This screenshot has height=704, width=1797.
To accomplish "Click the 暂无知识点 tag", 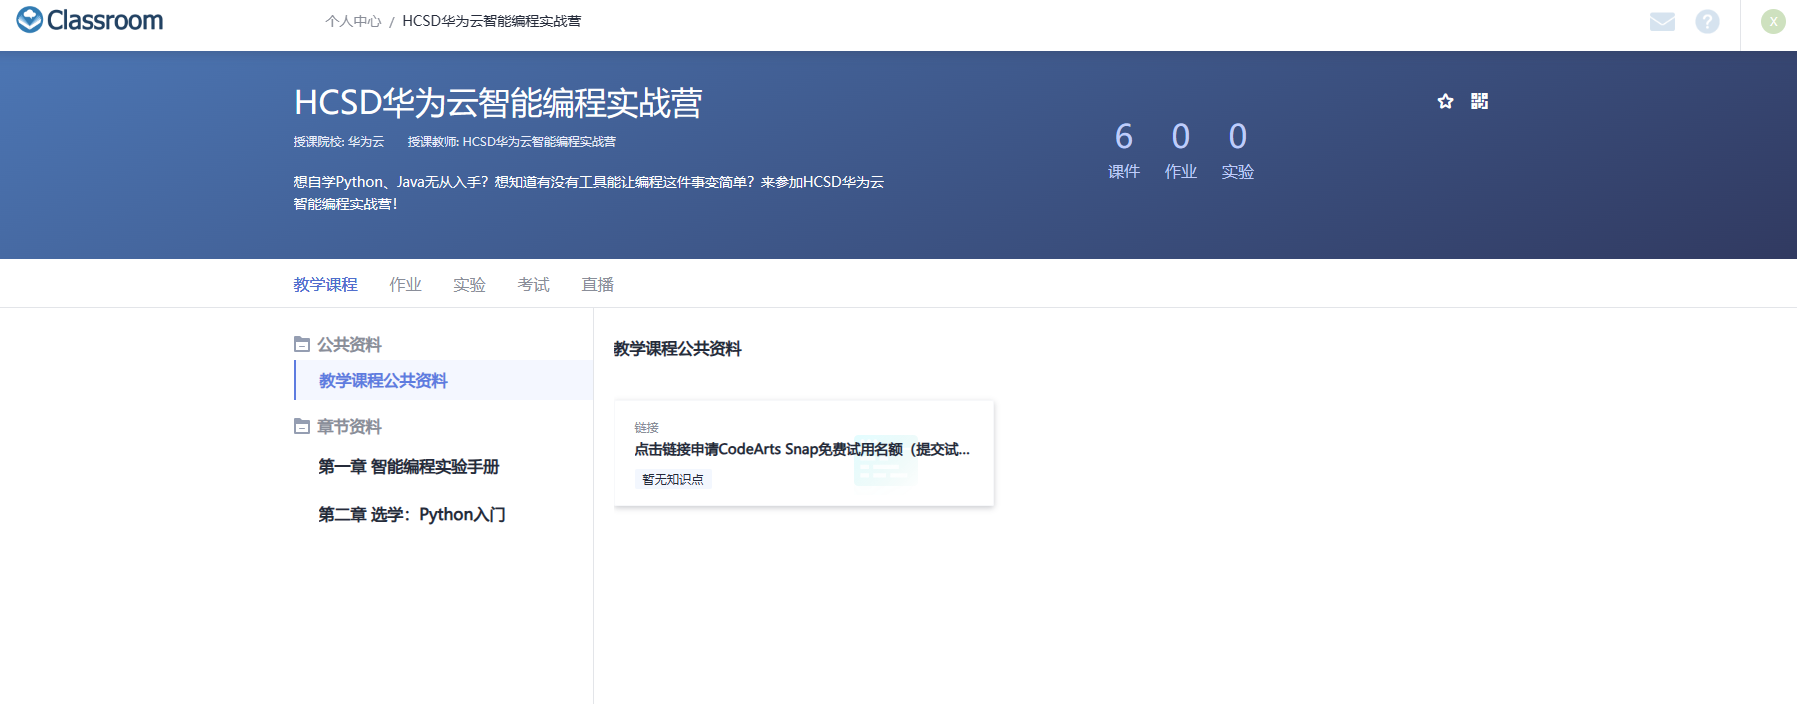I will pyautogui.click(x=672, y=479).
